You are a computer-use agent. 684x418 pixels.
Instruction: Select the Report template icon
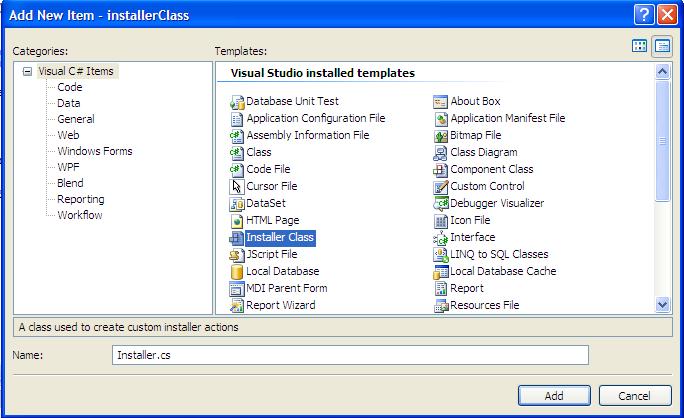(441, 289)
